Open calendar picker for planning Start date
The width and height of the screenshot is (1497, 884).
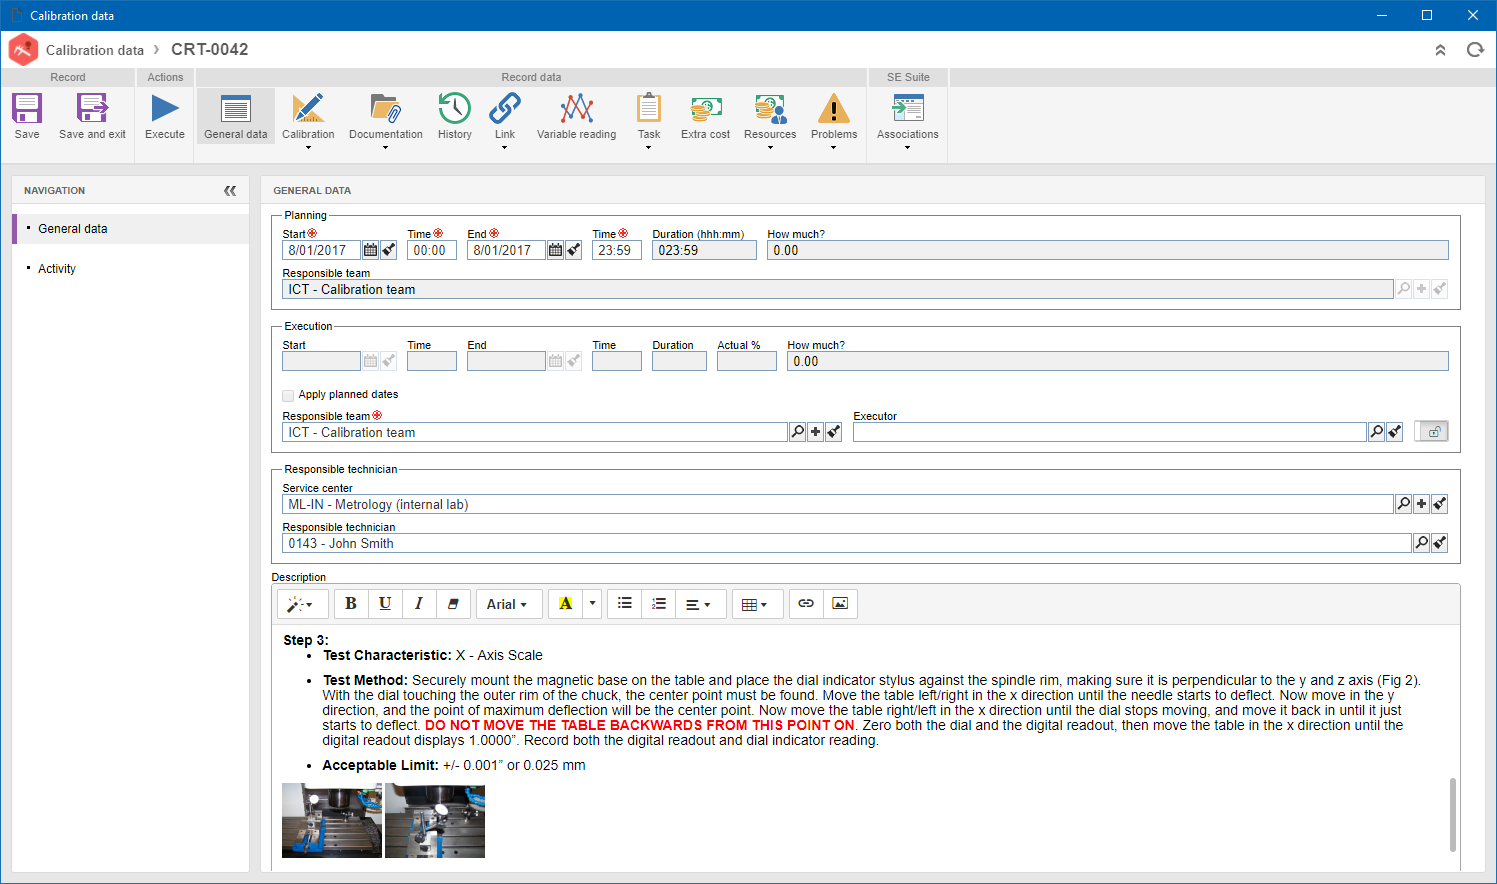click(x=370, y=250)
